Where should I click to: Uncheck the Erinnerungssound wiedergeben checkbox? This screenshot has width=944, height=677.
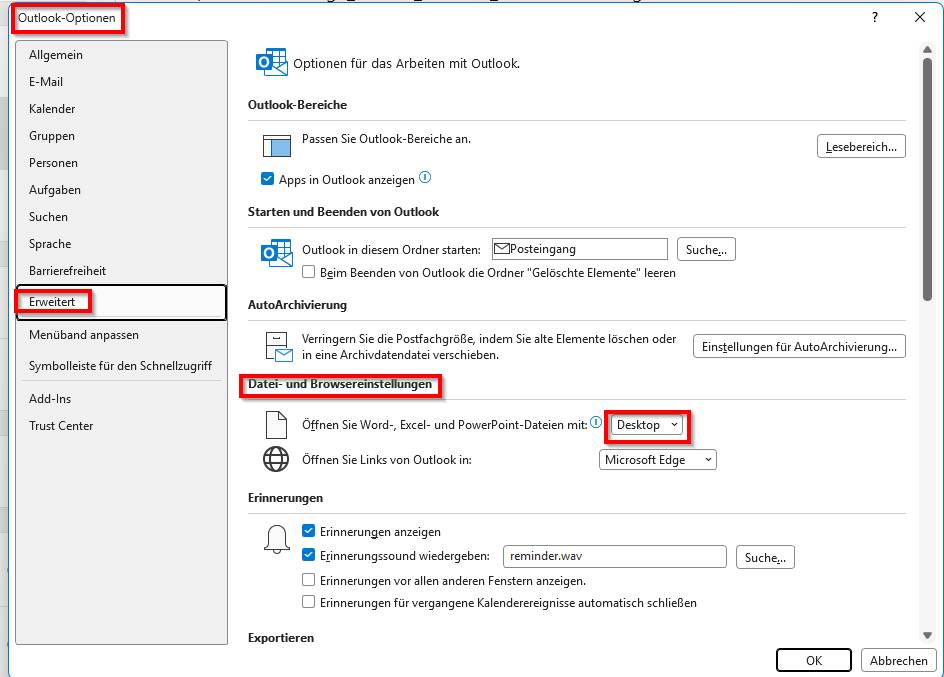pos(309,556)
